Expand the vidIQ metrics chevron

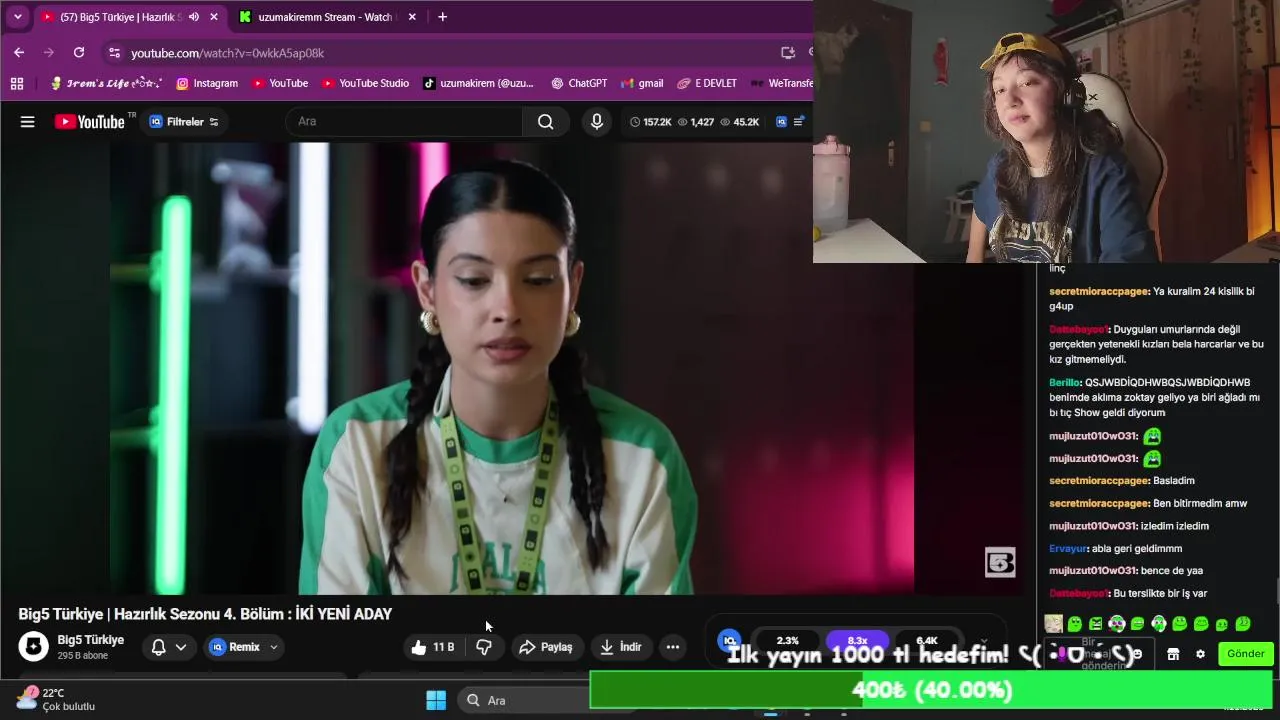coord(983,640)
